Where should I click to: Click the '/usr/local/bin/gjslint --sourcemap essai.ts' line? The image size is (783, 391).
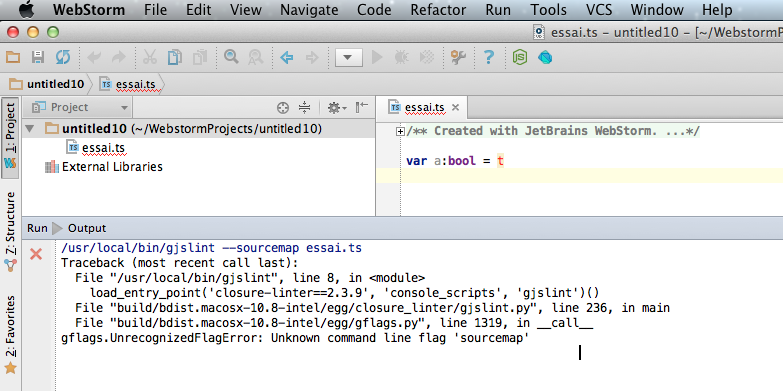coord(211,248)
